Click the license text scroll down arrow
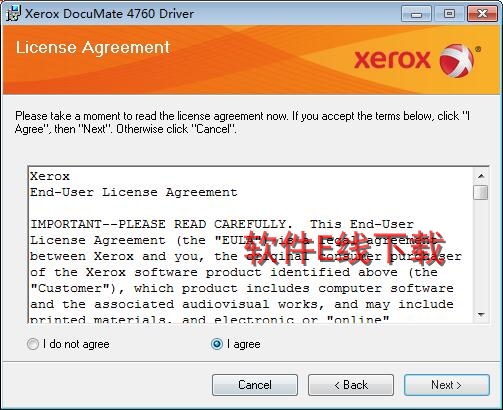 [481, 314]
